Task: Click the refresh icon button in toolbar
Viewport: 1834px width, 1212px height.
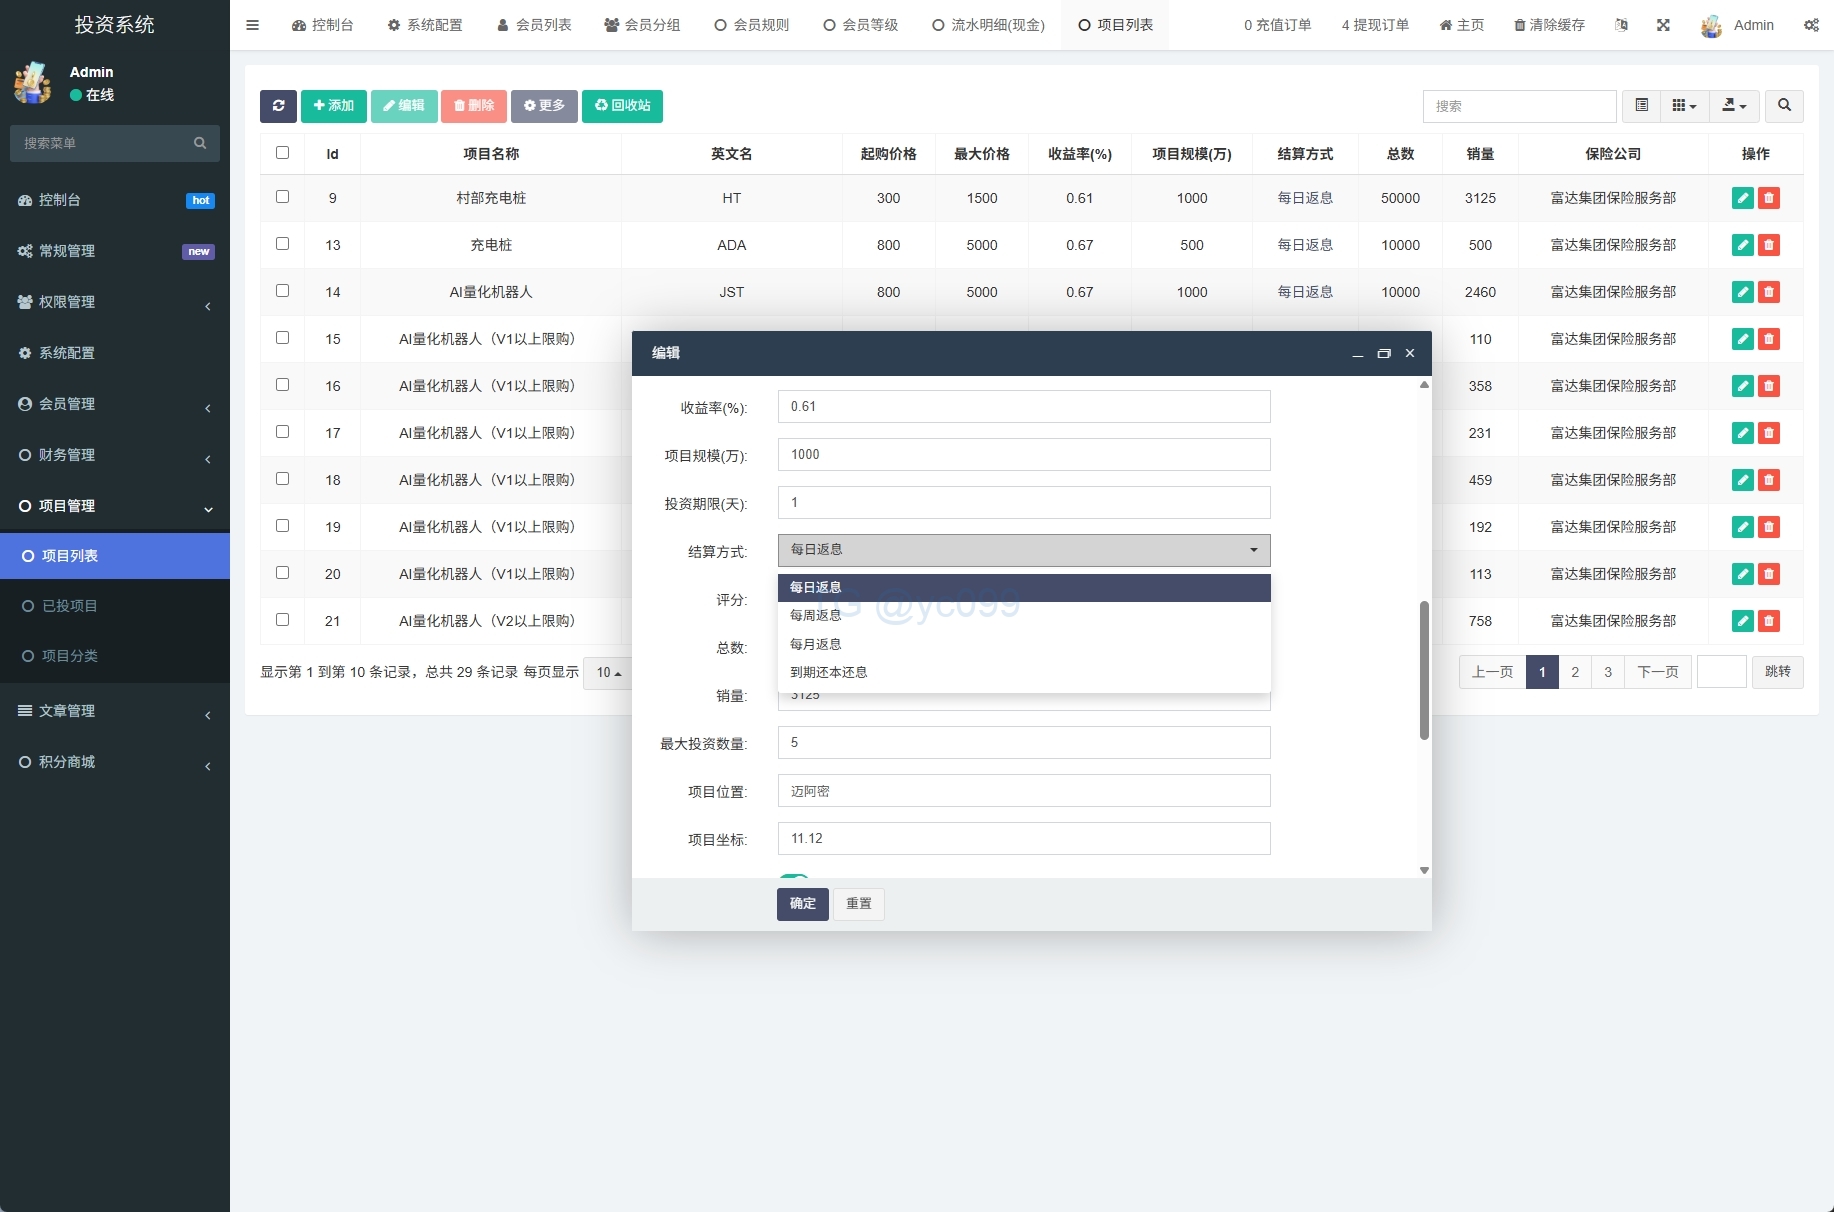Action: click(x=278, y=106)
